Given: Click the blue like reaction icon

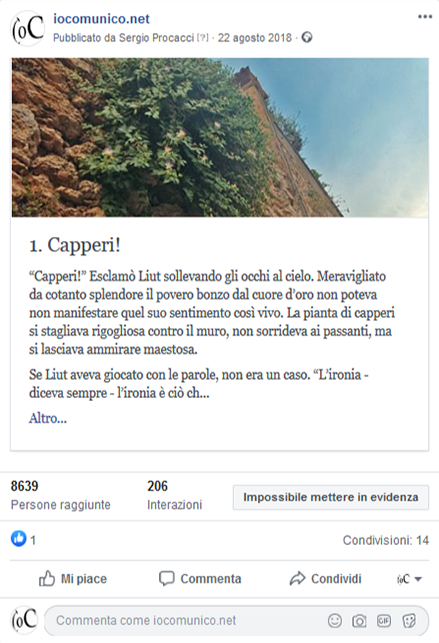Looking at the screenshot, I should [x=18, y=539].
